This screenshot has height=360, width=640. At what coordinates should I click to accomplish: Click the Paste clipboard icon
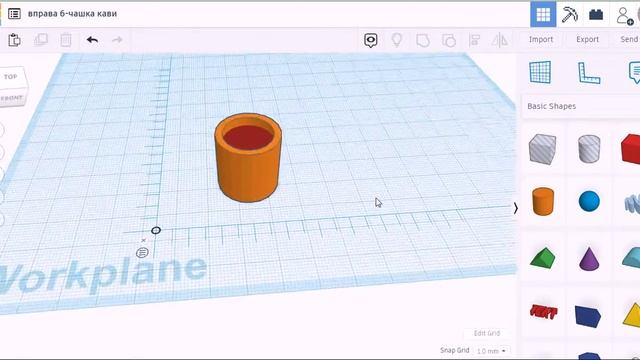14,40
